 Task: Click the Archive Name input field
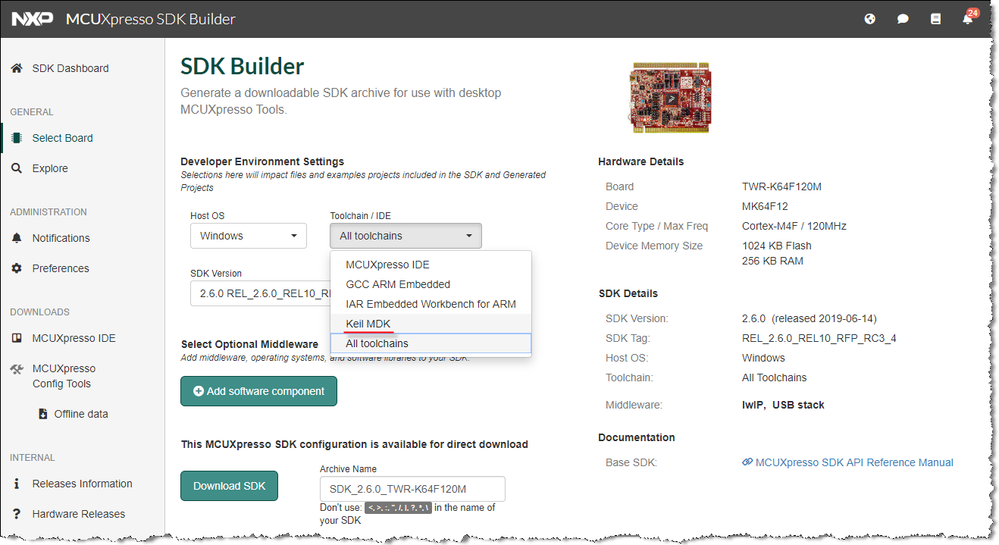tap(413, 489)
